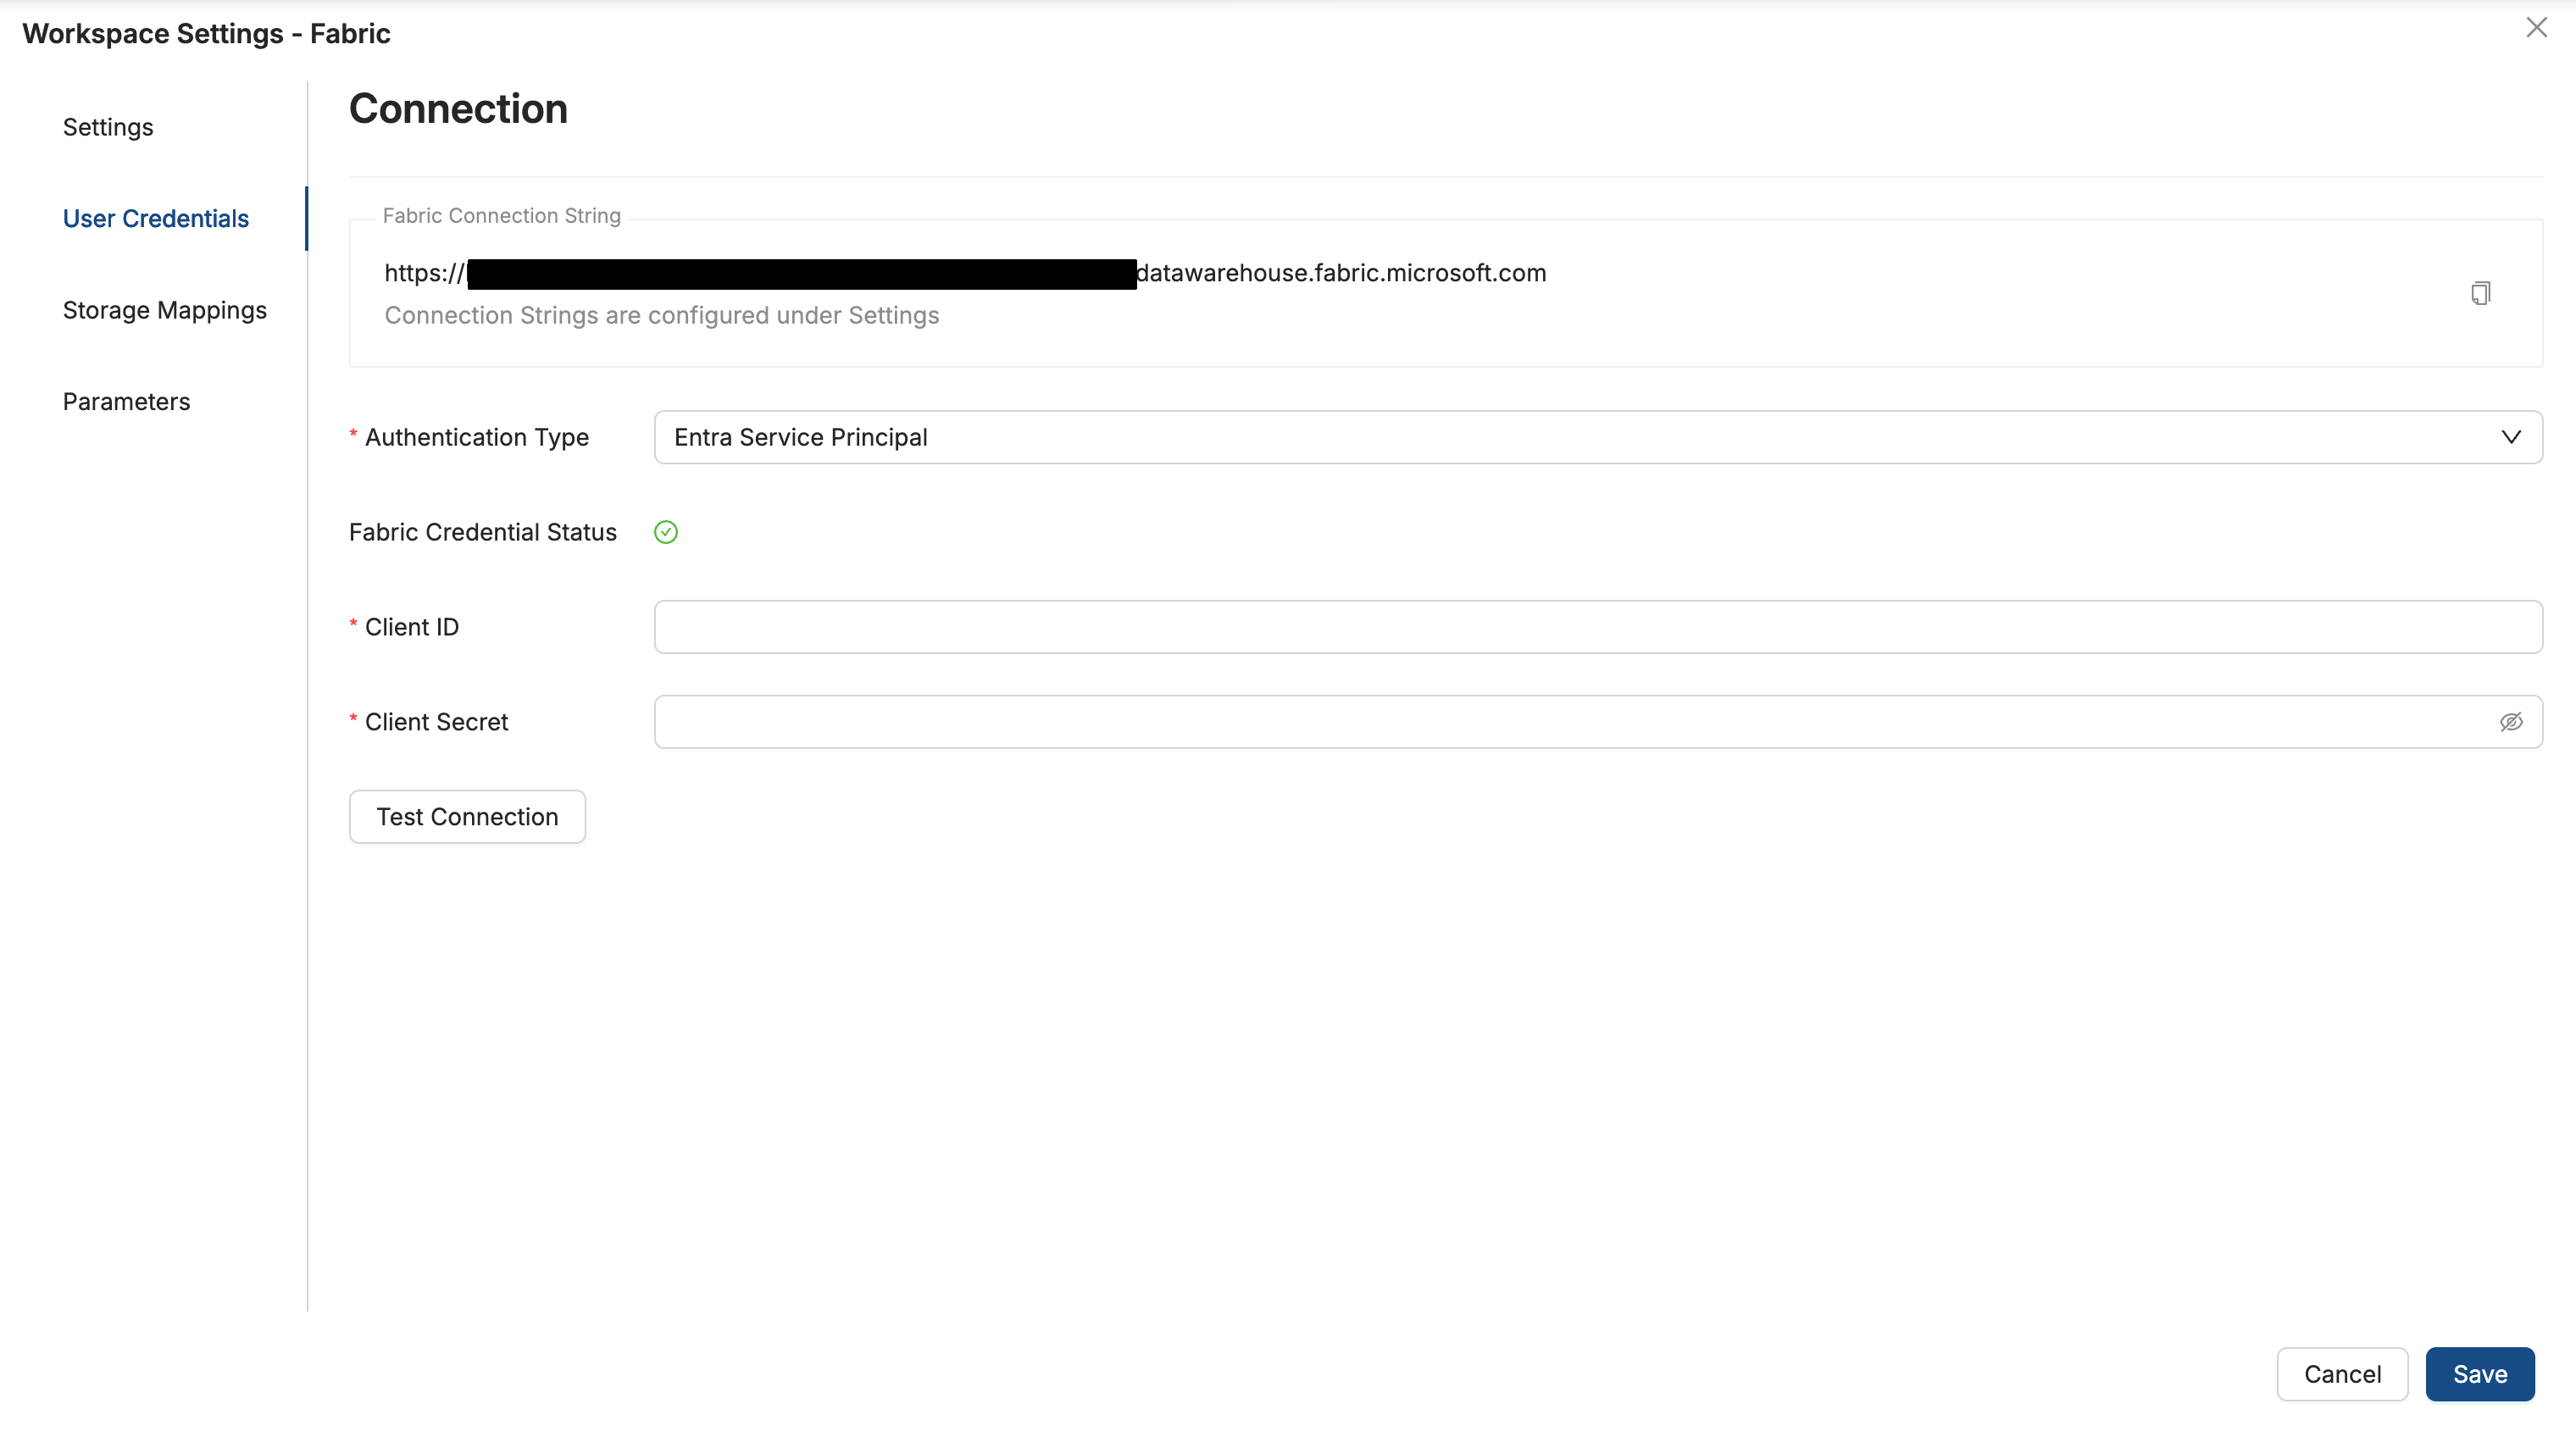Click the Fabric Credential Status label
Screen dimensions: 2576x1437
coord(483,532)
